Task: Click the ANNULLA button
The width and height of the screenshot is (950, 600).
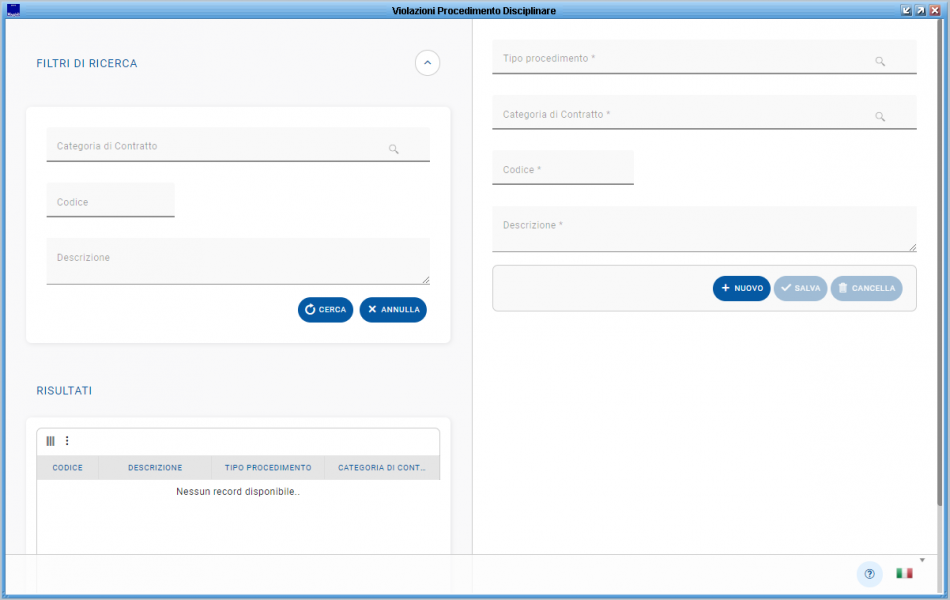Action: point(393,310)
